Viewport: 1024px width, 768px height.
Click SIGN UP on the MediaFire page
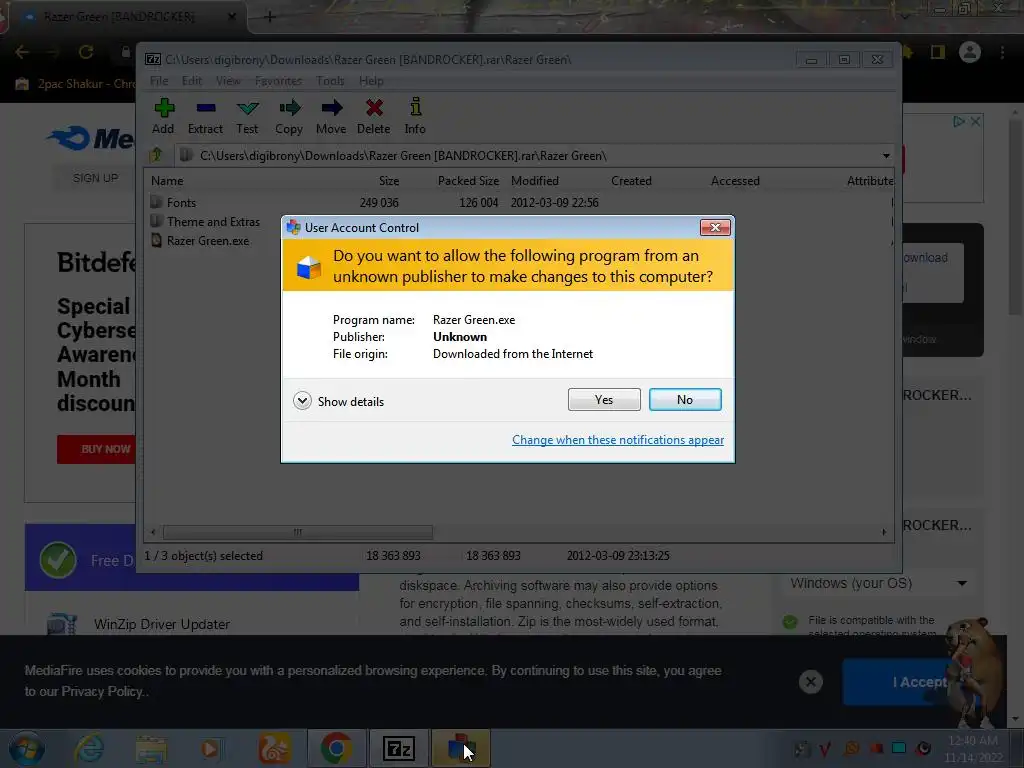(95, 178)
